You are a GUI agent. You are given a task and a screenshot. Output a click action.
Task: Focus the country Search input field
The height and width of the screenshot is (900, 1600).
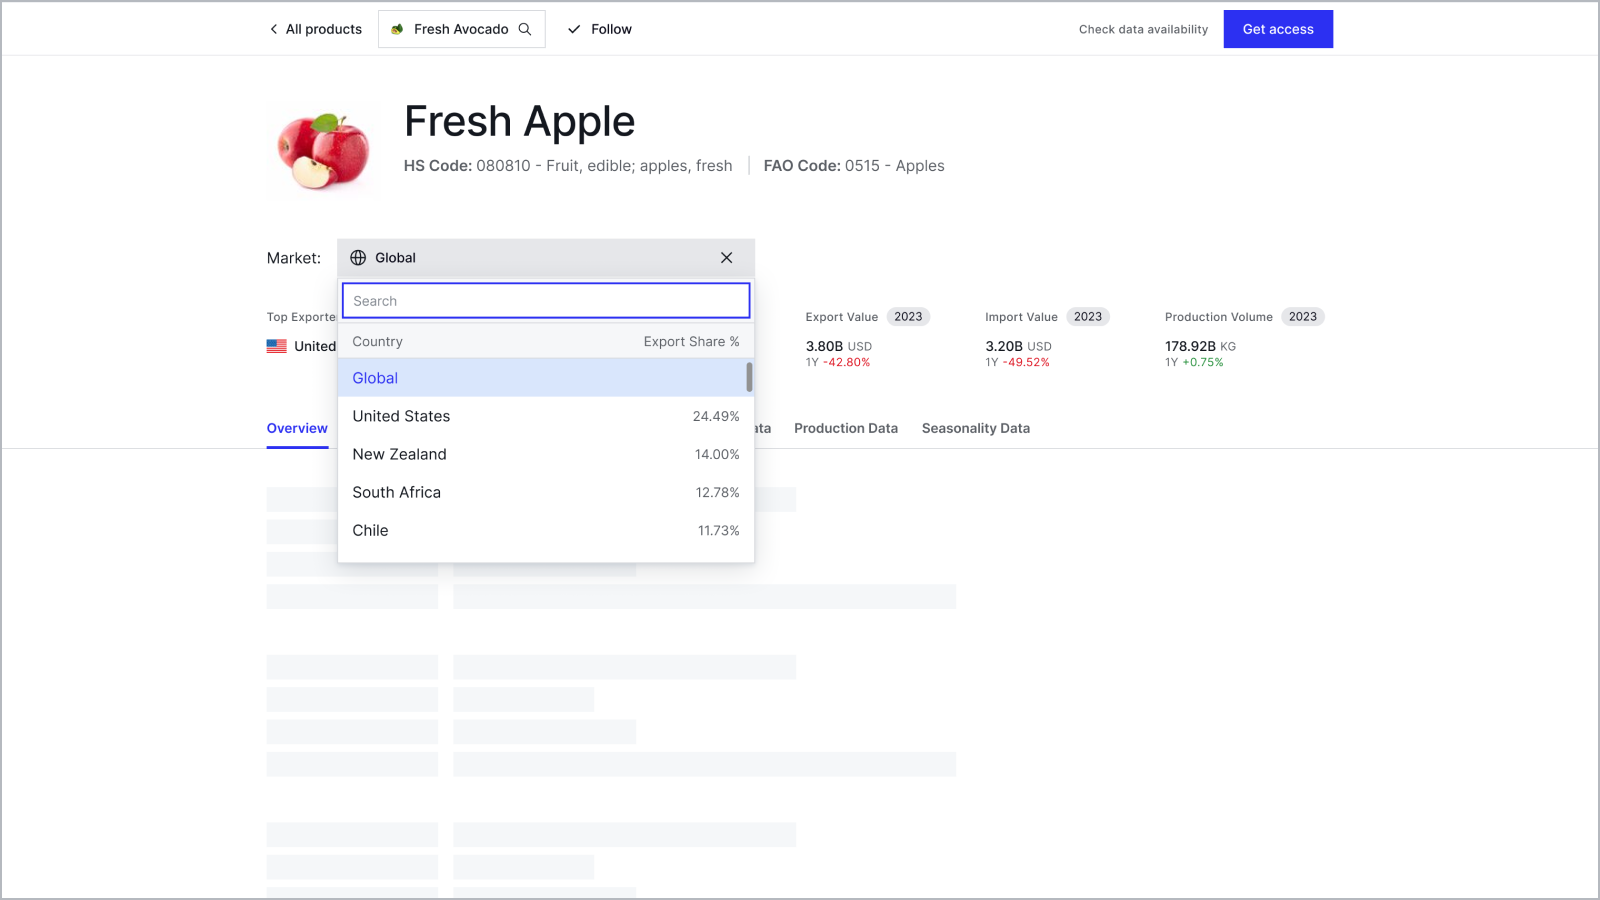(545, 301)
